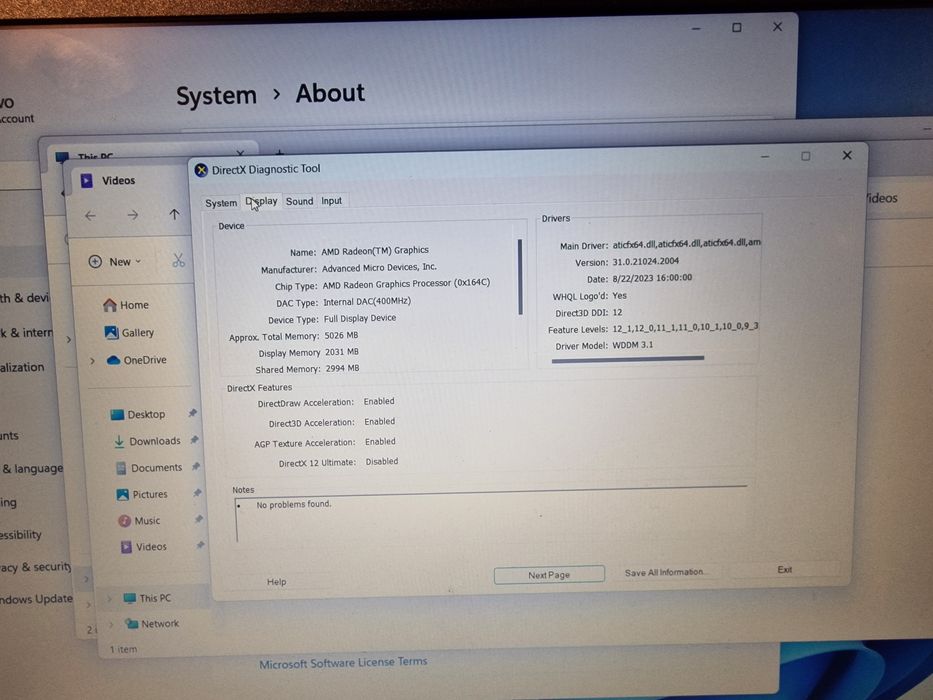Click Save All Information button
Image resolution: width=933 pixels, height=700 pixels.
coord(665,572)
